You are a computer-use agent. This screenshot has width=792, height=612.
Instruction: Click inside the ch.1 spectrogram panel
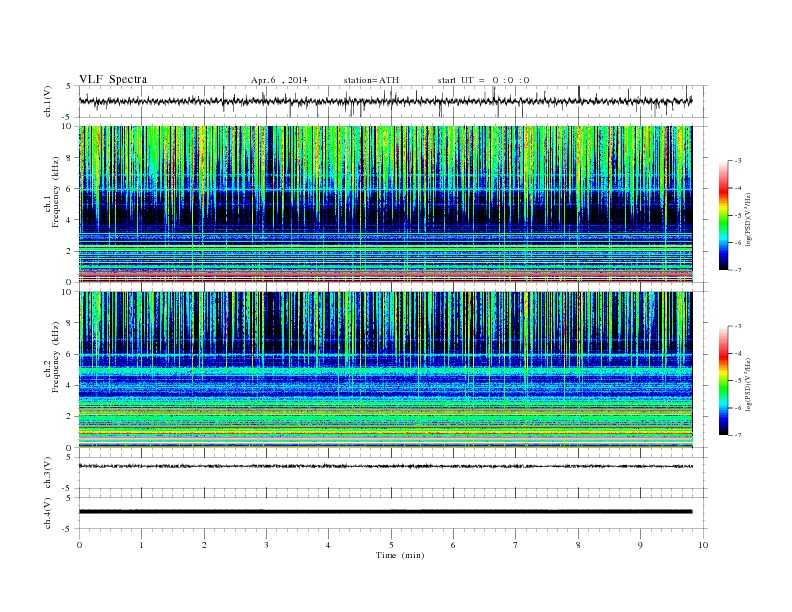tap(385, 204)
